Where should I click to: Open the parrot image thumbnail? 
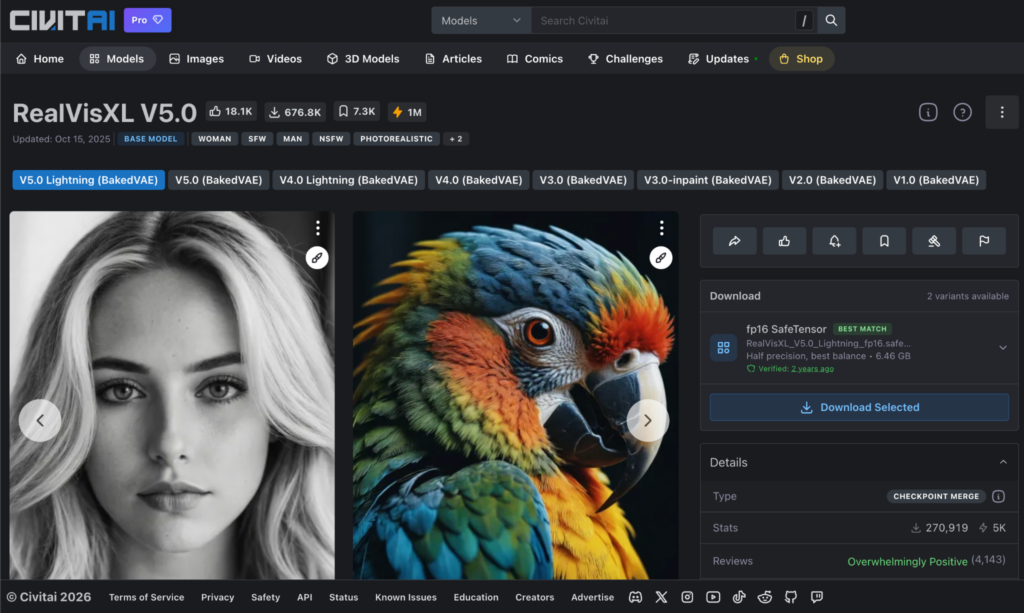pos(515,395)
